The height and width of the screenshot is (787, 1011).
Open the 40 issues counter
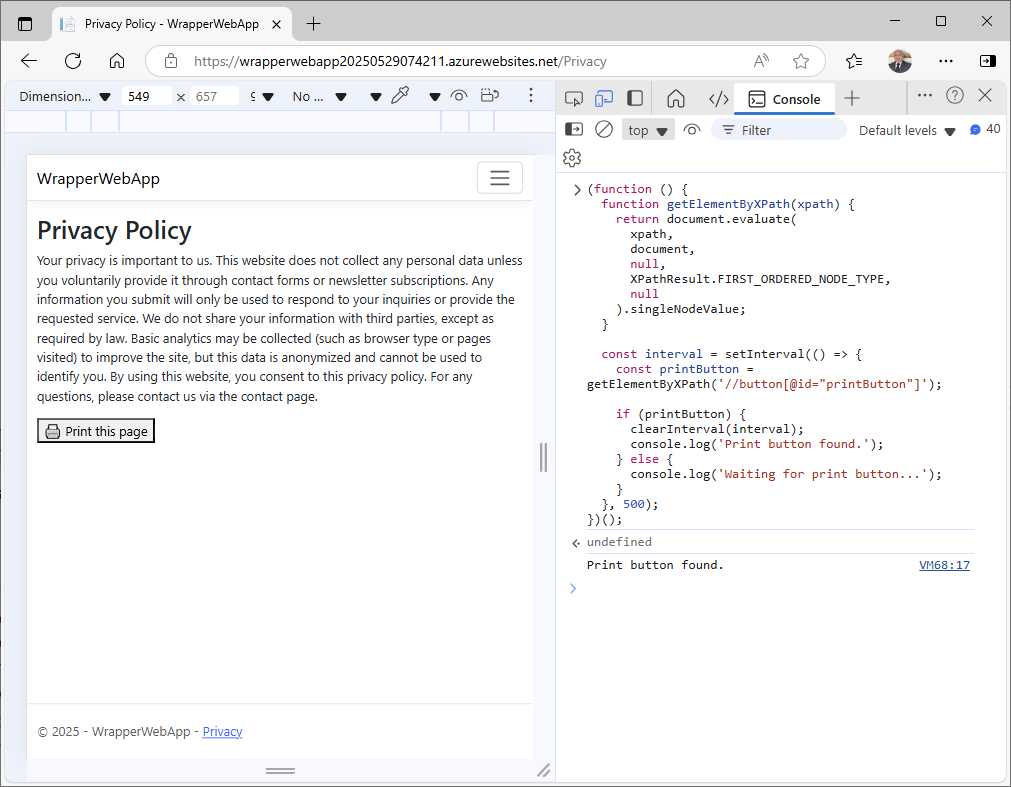pos(985,130)
